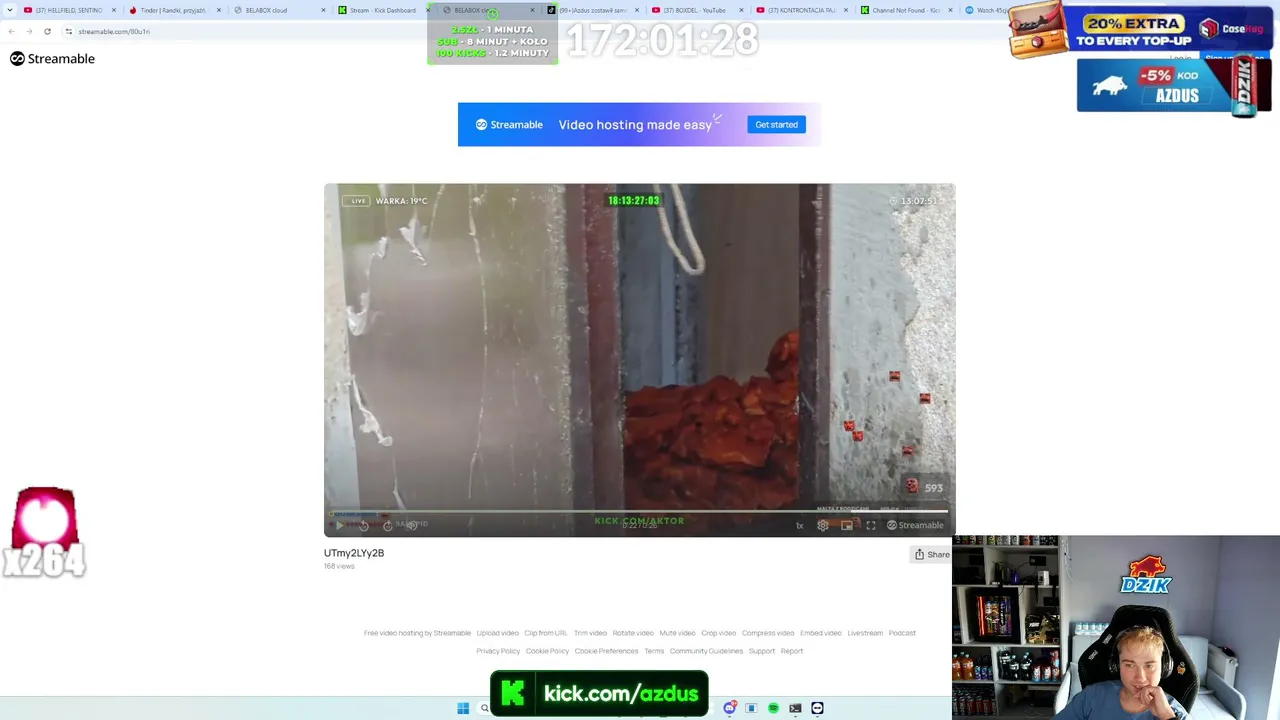The image size is (1280, 720).
Task: Open the Terms link
Action: (x=654, y=651)
